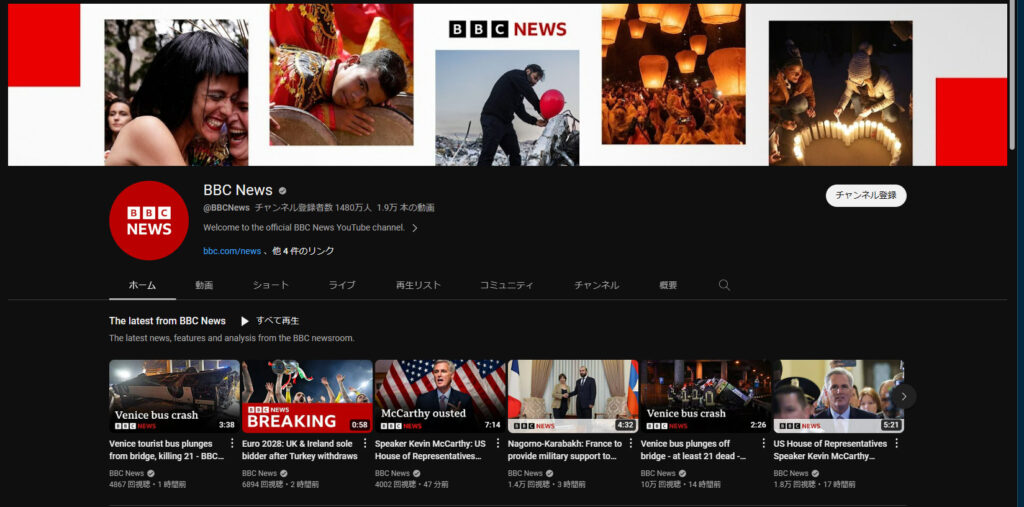Open the Euro 2028 BREAKING video thumbnail
The image size is (1024, 507).
(307, 396)
